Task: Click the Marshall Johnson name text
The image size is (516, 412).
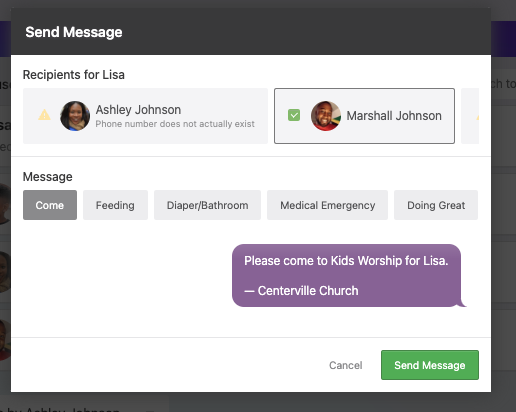Action: (394, 116)
